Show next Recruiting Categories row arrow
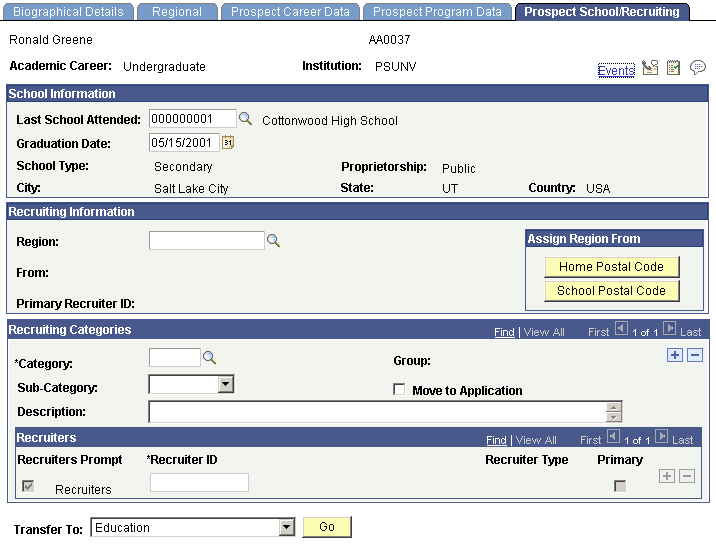 coord(669,328)
